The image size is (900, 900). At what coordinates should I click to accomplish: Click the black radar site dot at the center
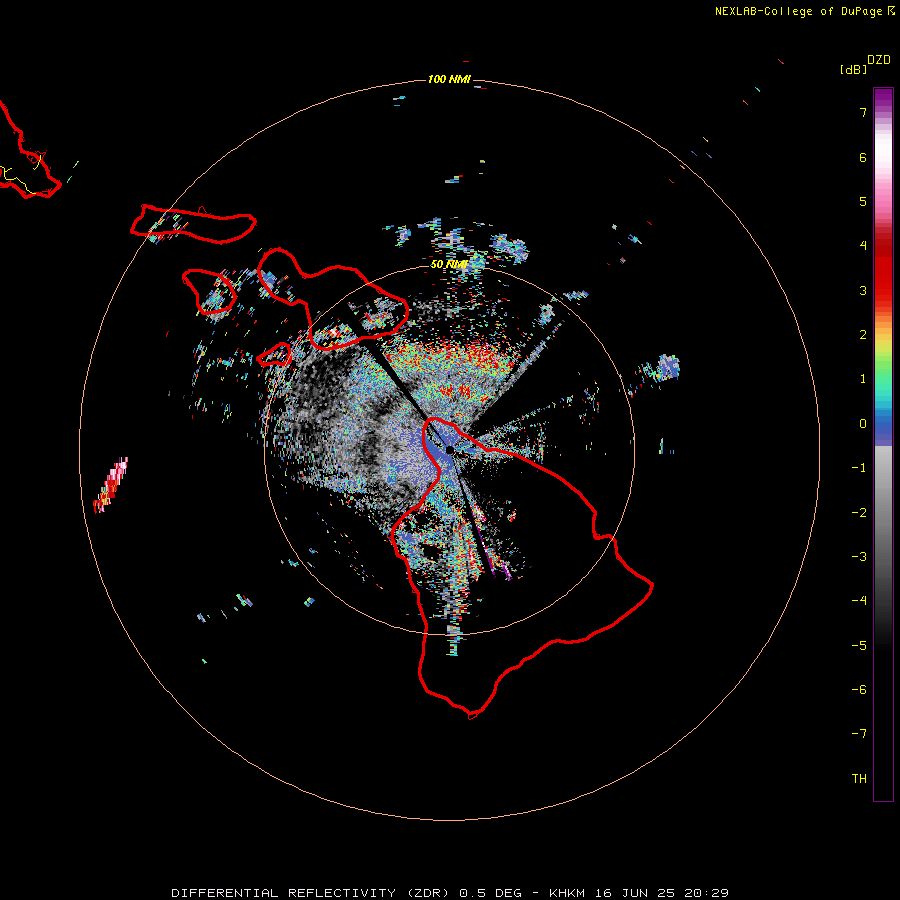[449, 449]
